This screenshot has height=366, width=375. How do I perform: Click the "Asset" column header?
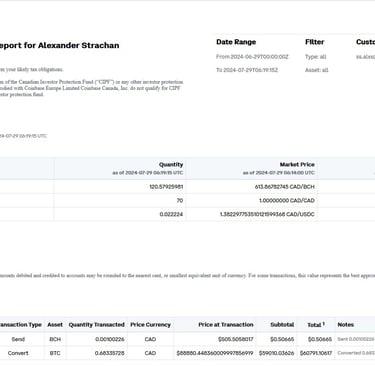[x=55, y=325]
